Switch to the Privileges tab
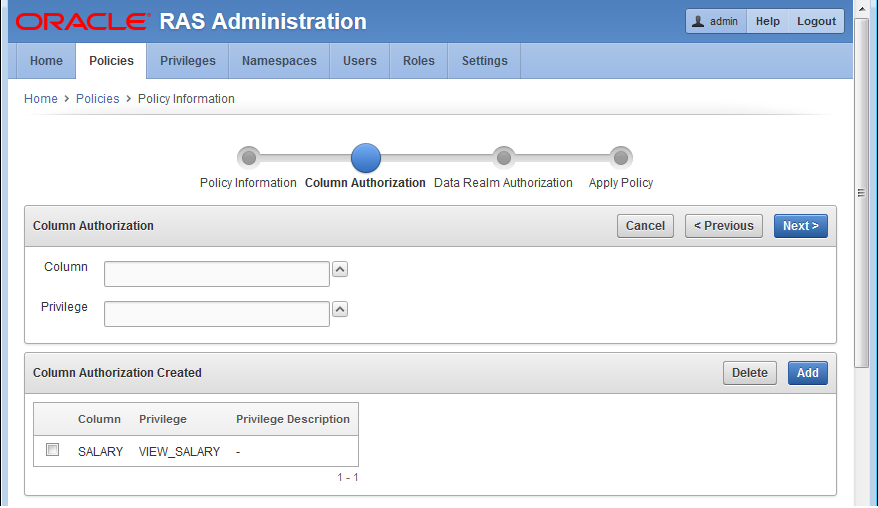 (x=188, y=61)
